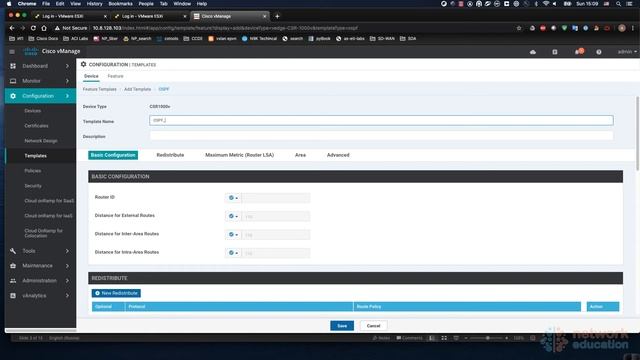
Task: Click the Feature Templates breadcrumb link
Action: (x=100, y=89)
